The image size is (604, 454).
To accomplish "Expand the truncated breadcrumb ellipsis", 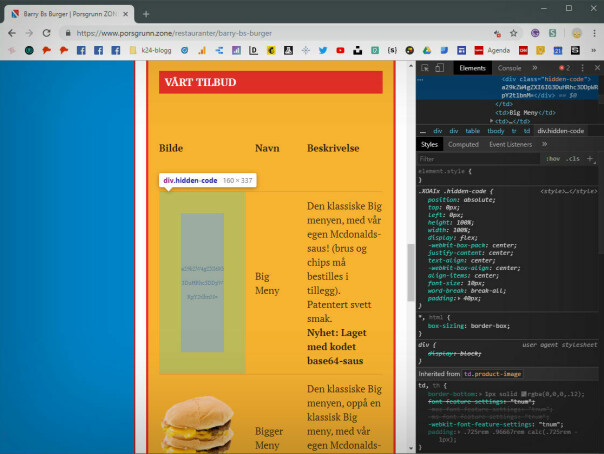I will click(423, 131).
